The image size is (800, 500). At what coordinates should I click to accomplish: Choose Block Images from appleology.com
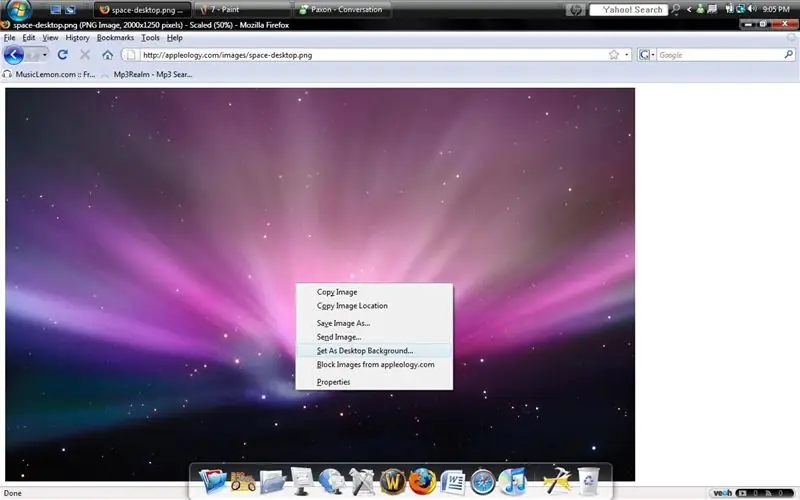click(x=374, y=364)
